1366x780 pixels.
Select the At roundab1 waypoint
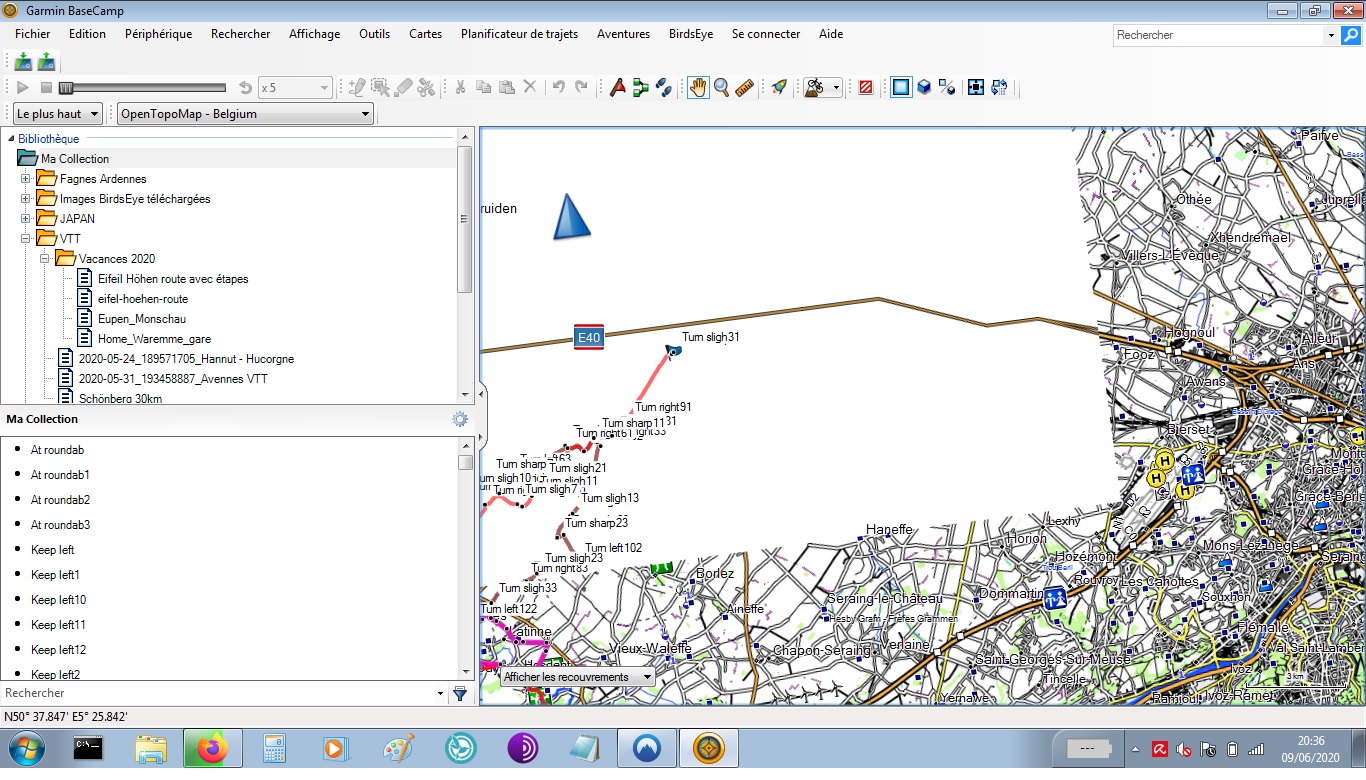(x=60, y=475)
